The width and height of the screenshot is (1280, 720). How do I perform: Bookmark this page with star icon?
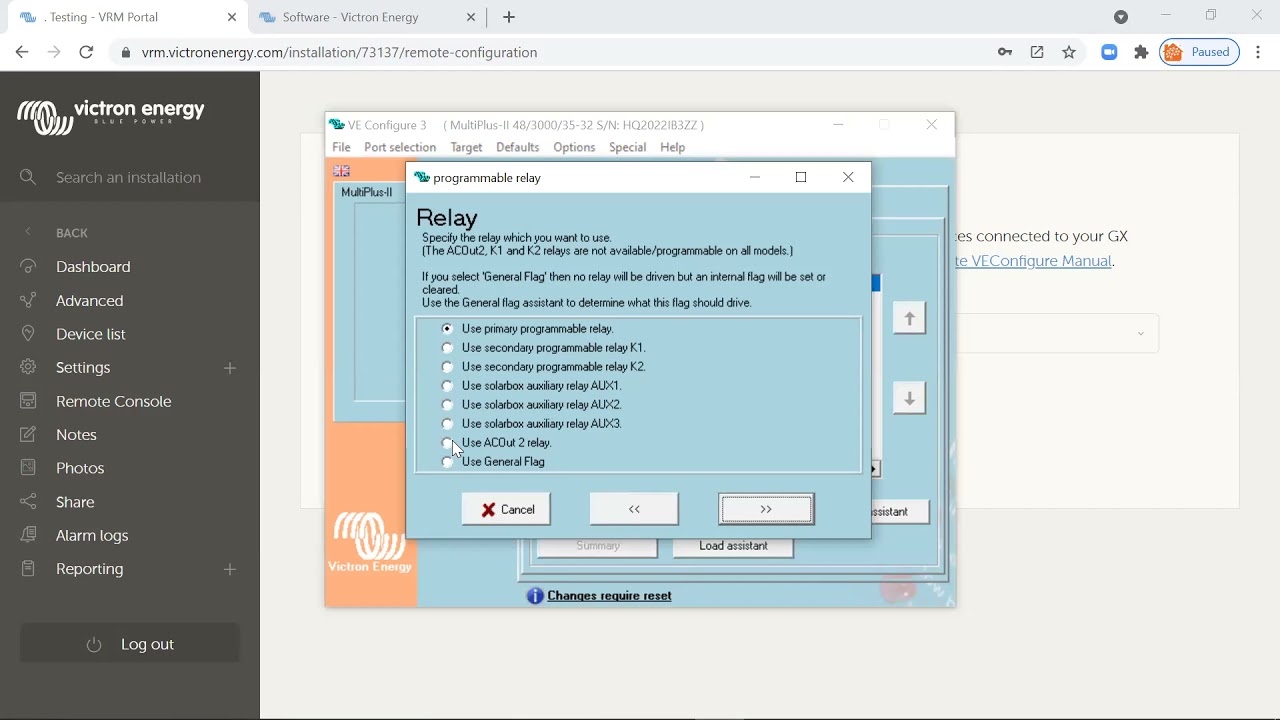(1069, 52)
